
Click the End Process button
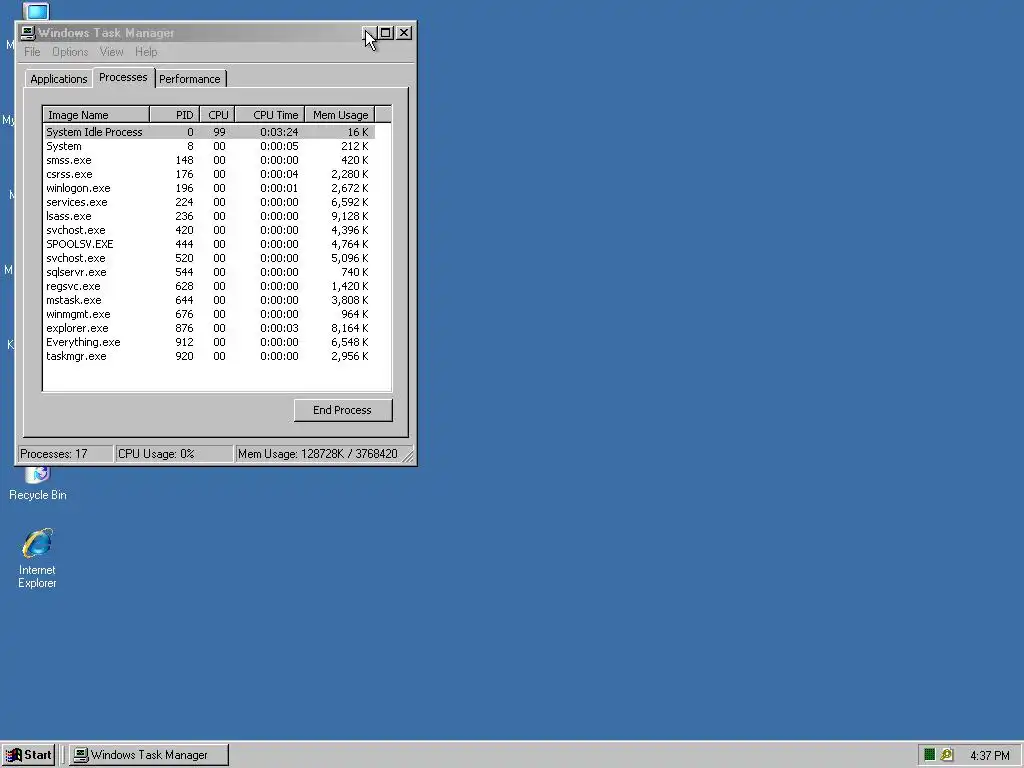(343, 410)
